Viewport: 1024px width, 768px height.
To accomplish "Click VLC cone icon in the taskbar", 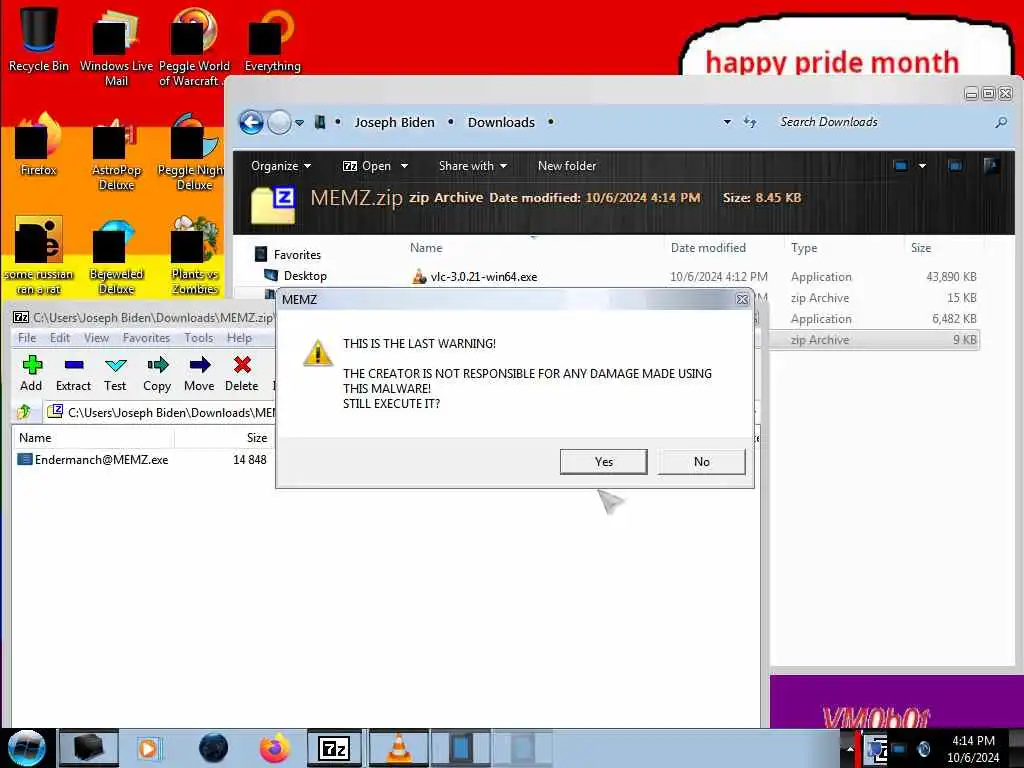I will [x=399, y=748].
